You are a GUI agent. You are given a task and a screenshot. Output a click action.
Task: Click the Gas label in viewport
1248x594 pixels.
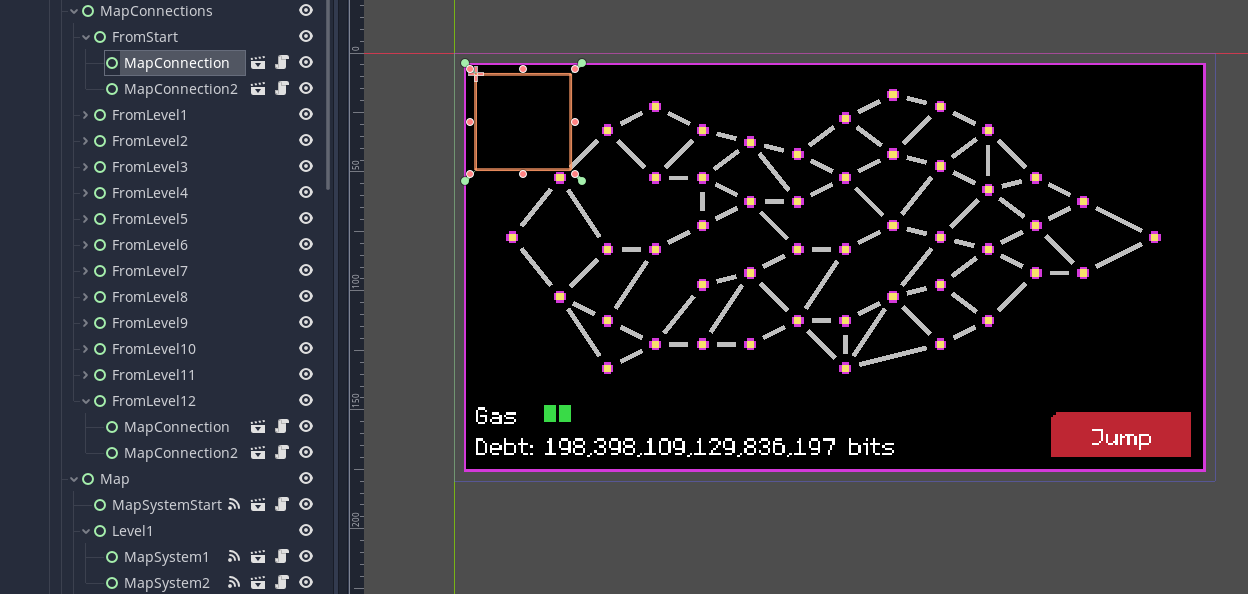point(497,415)
